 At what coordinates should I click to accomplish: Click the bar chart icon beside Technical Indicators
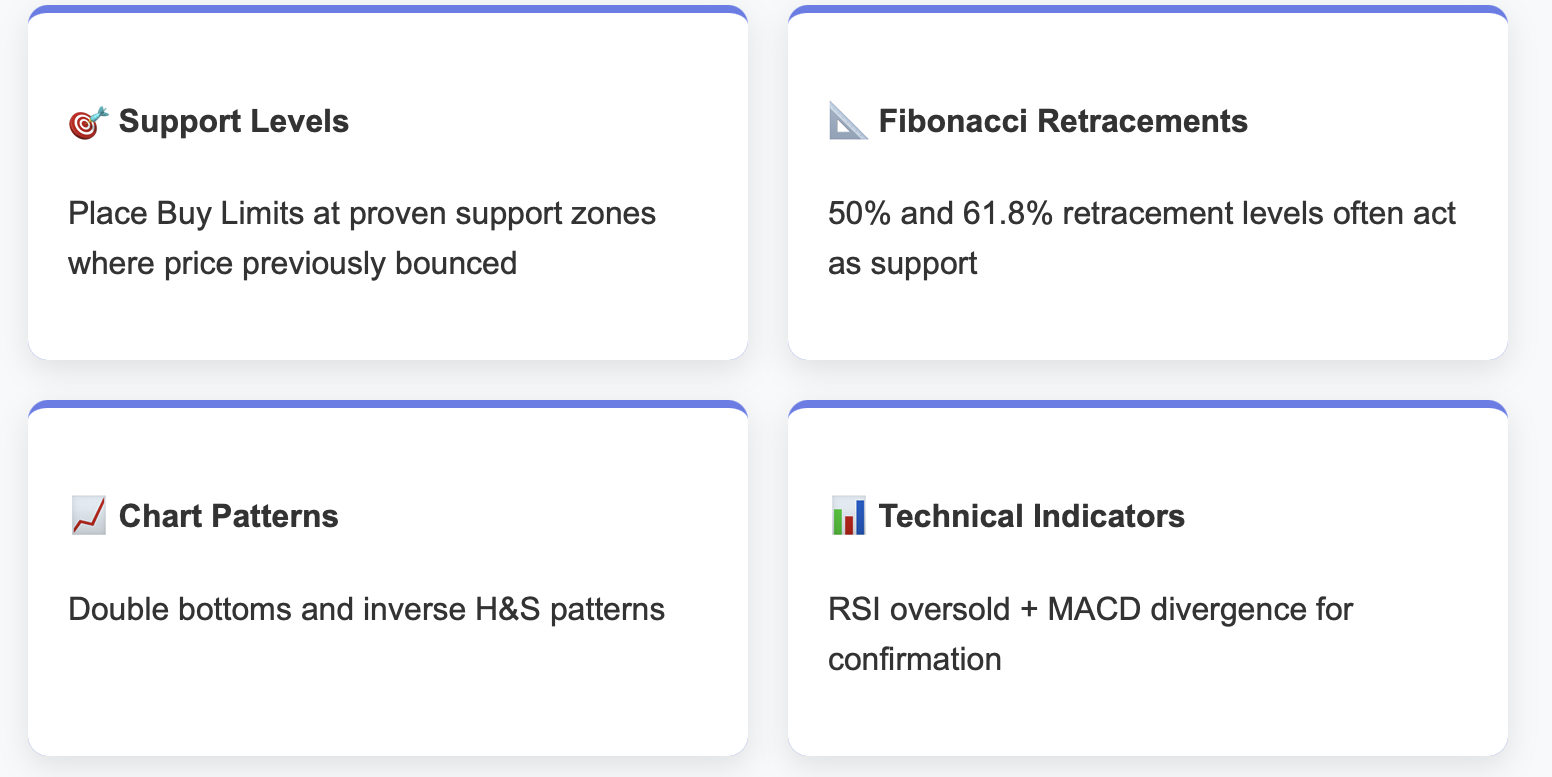849,517
